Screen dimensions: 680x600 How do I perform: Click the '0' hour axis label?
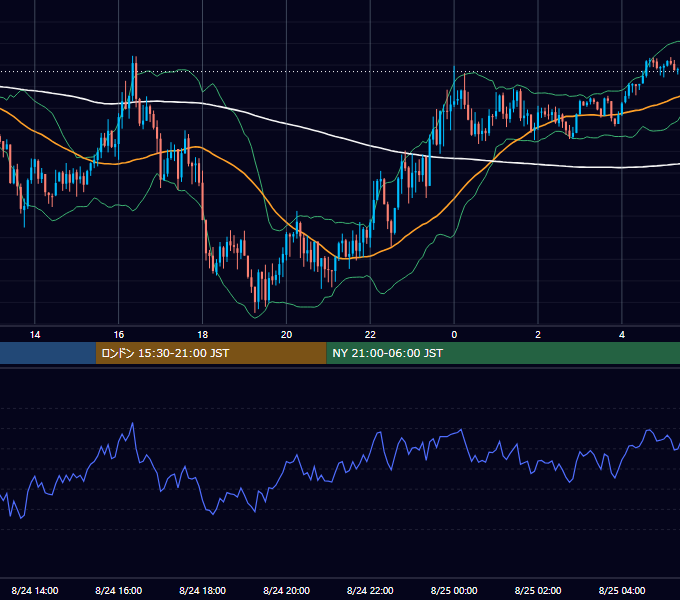[x=454, y=335]
